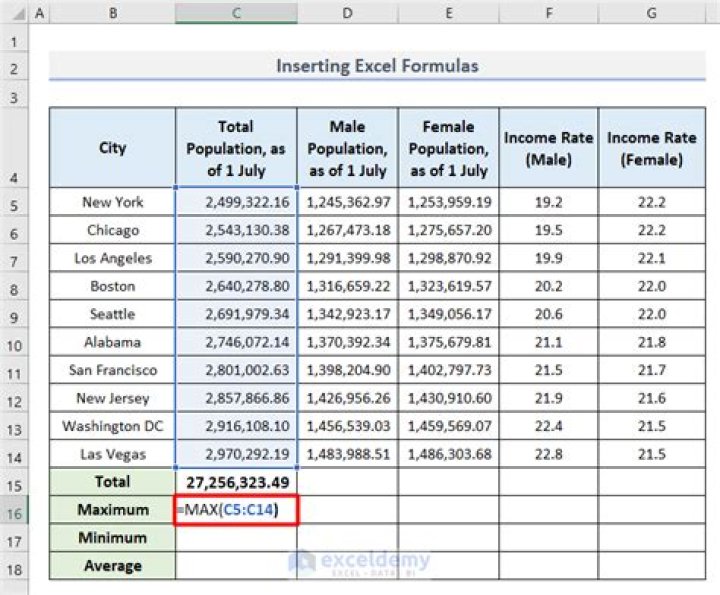Click the 'Inserting Excel Formulas' title cell
This screenshot has height=595, width=720.
coord(377,66)
